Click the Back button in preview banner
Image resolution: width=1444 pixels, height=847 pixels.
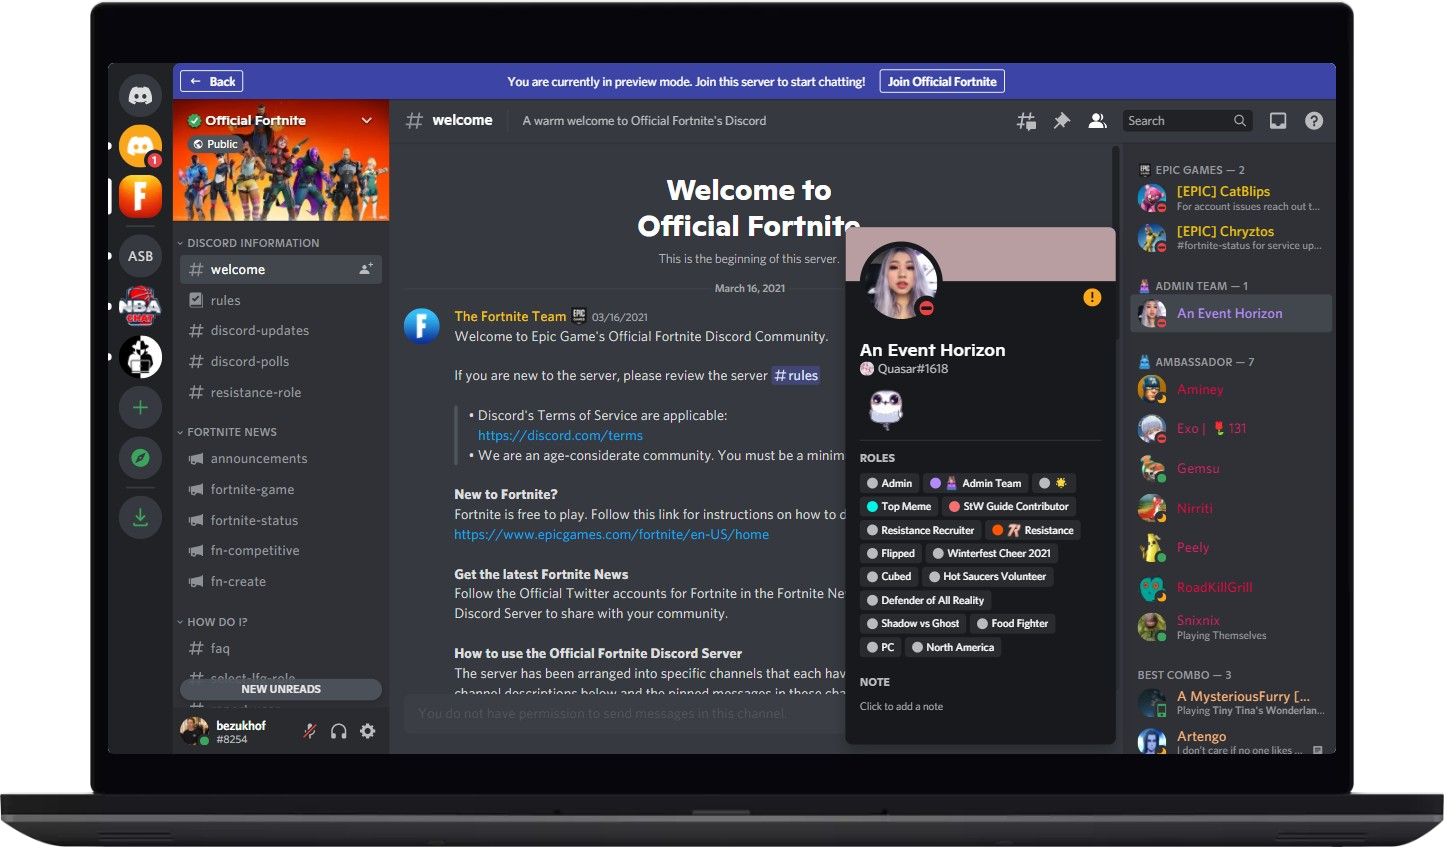point(212,81)
